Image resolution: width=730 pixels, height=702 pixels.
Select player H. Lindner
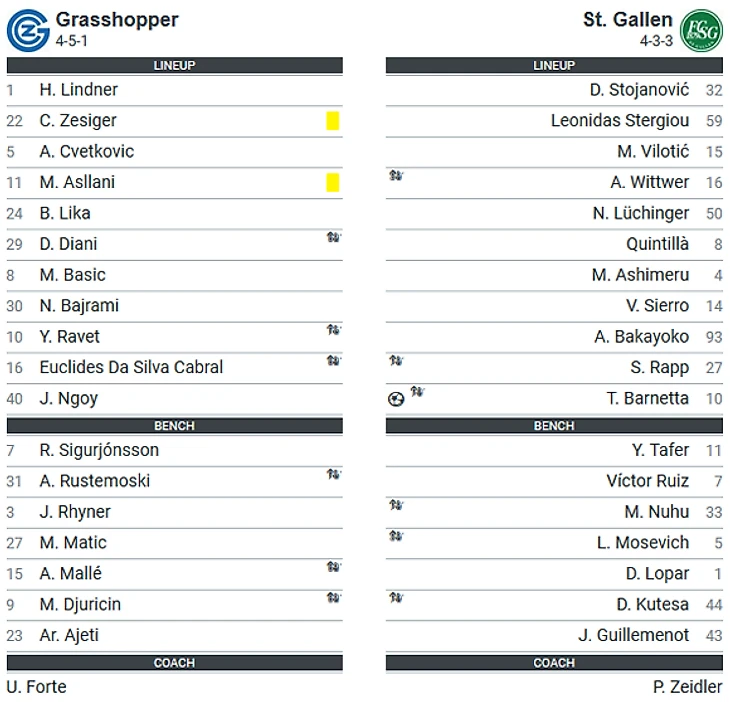[x=78, y=90]
